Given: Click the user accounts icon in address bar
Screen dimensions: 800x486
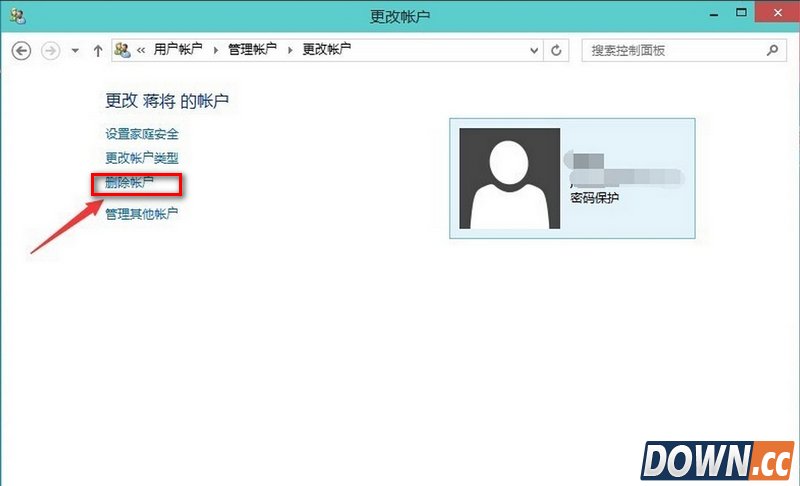Looking at the screenshot, I should 122,50.
